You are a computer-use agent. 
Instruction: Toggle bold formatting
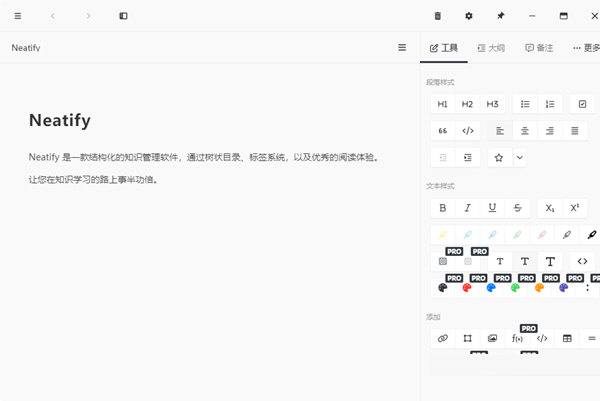coord(443,208)
